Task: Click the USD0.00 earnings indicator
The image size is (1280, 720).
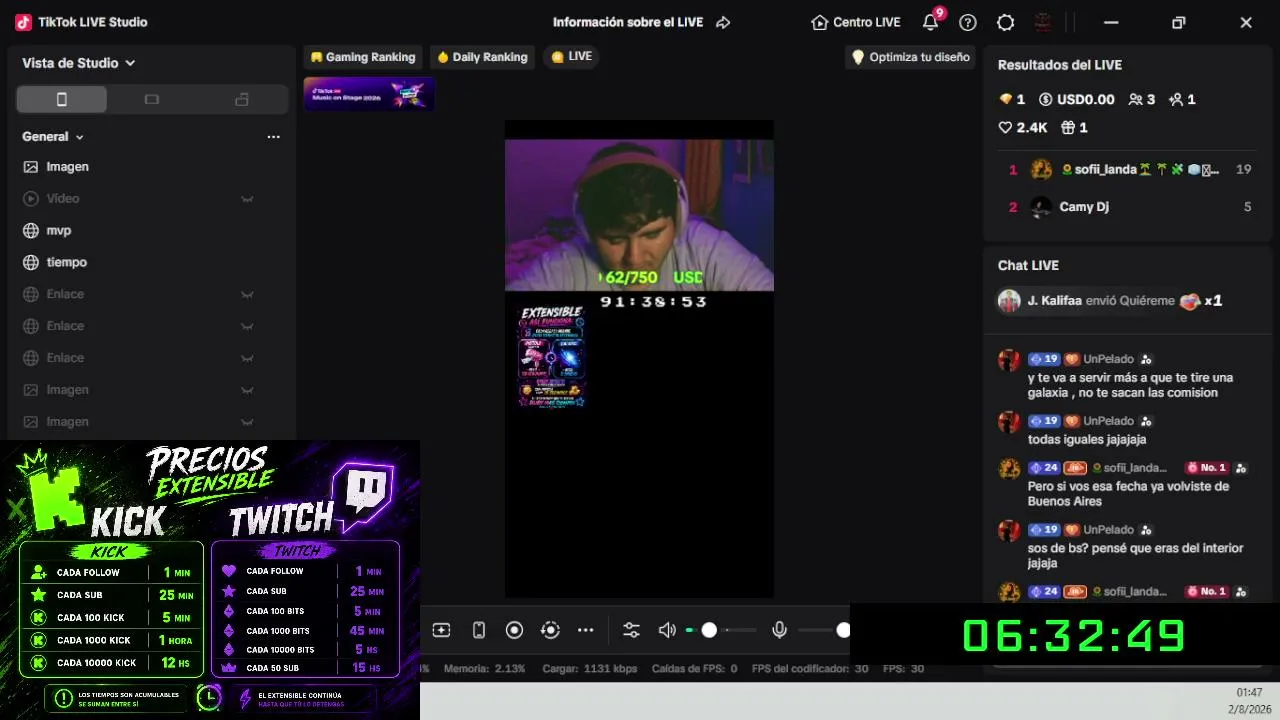Action: (x=1077, y=99)
